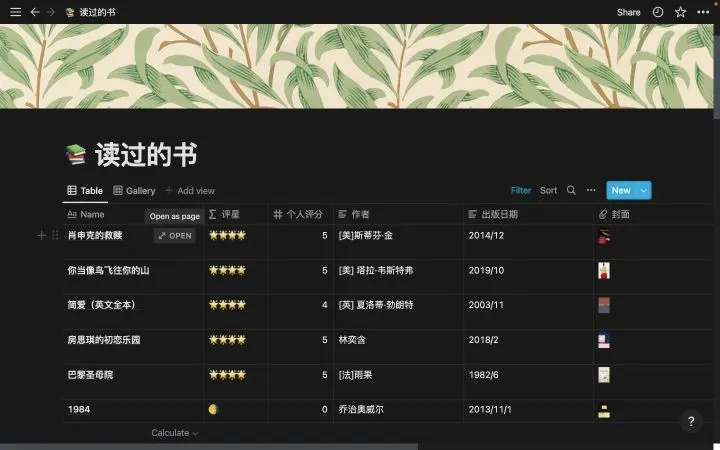Click the 读过的书 breadcrumb title
This screenshot has height=450, width=720.
pos(97,12)
